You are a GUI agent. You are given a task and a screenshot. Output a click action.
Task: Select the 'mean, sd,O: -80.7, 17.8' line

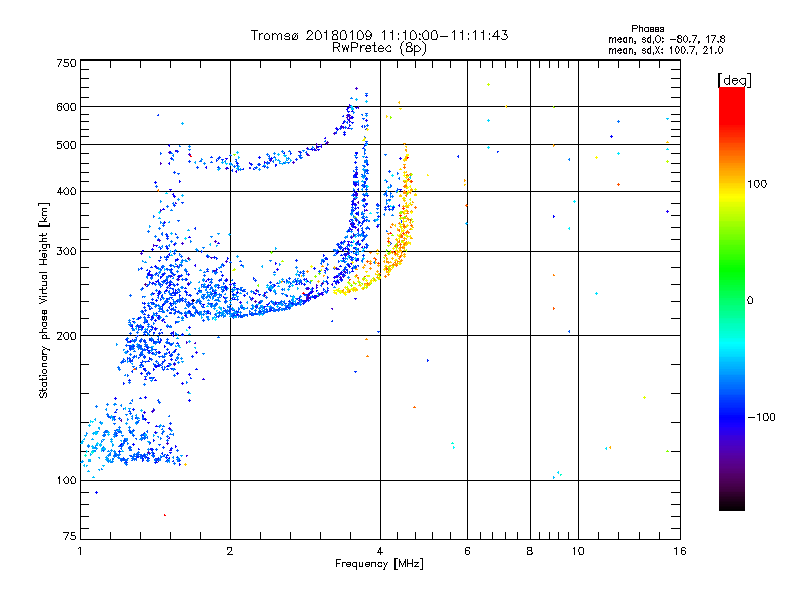click(x=666, y=39)
